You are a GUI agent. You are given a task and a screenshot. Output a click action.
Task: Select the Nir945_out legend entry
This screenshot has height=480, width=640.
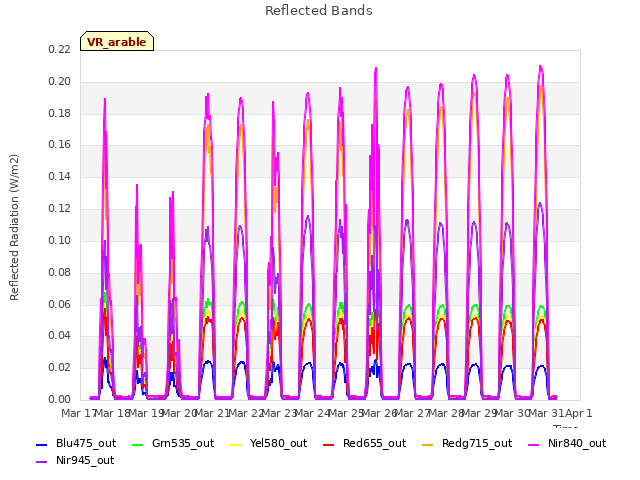point(75,460)
